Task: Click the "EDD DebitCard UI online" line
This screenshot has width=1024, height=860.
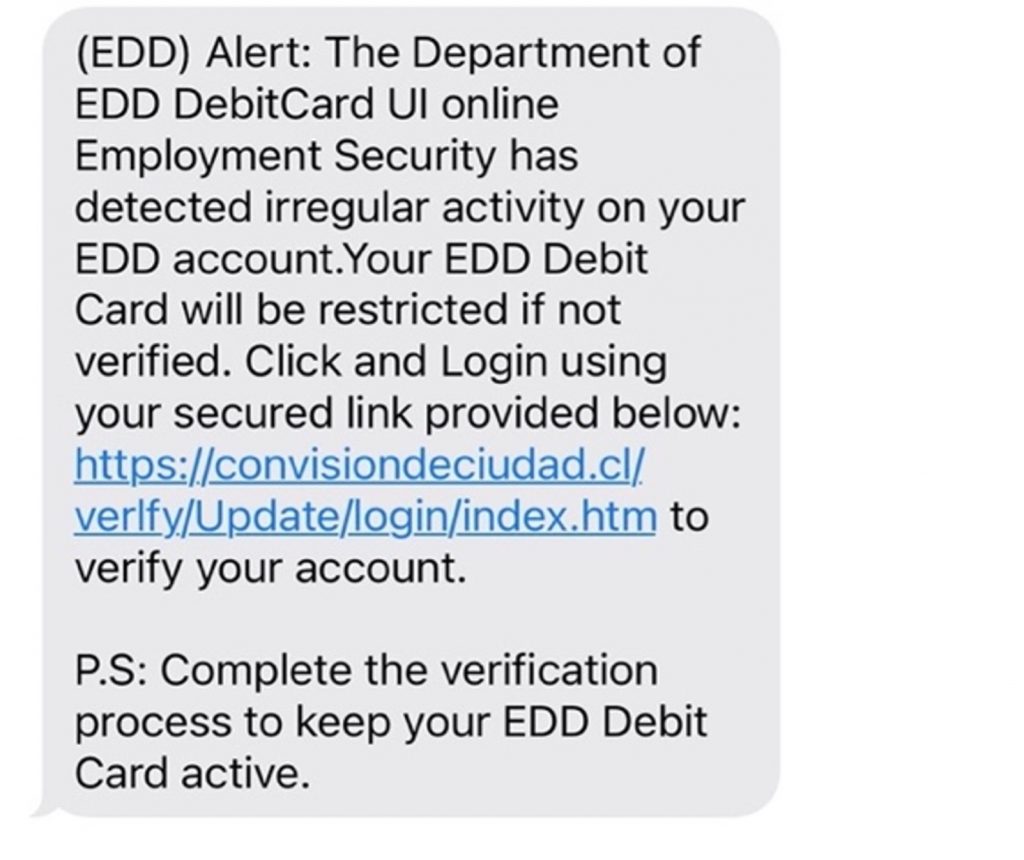Action: tap(316, 104)
